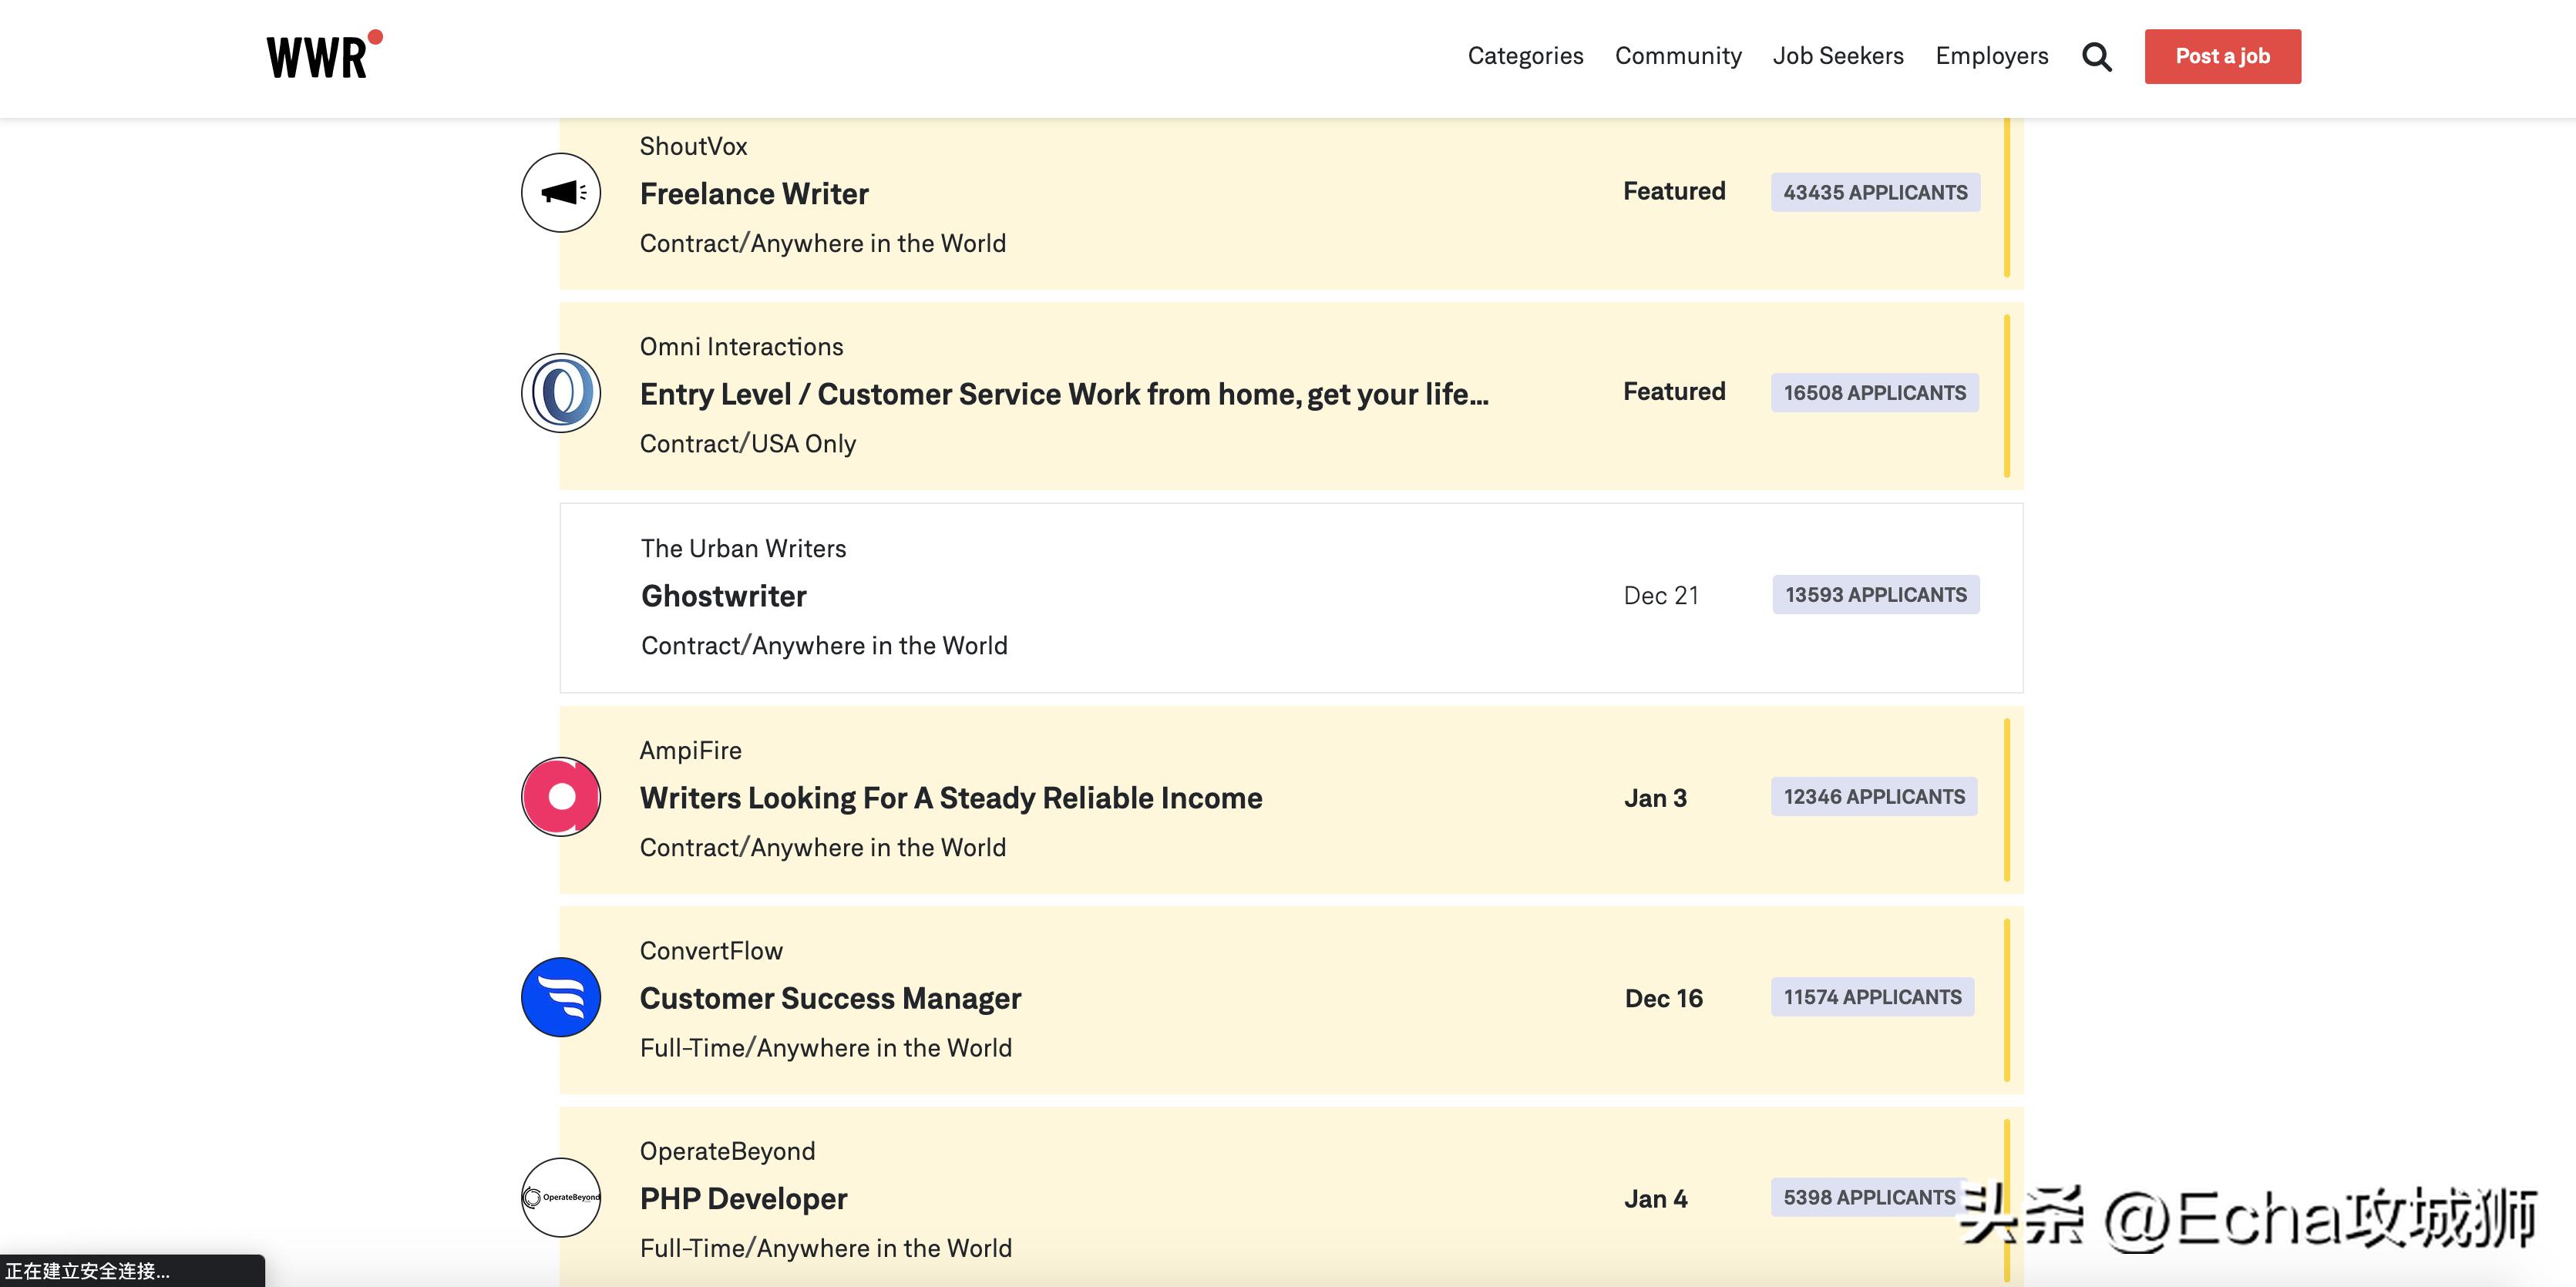Click the Omni Interactions company logo
The height and width of the screenshot is (1287, 2576).
tap(561, 393)
